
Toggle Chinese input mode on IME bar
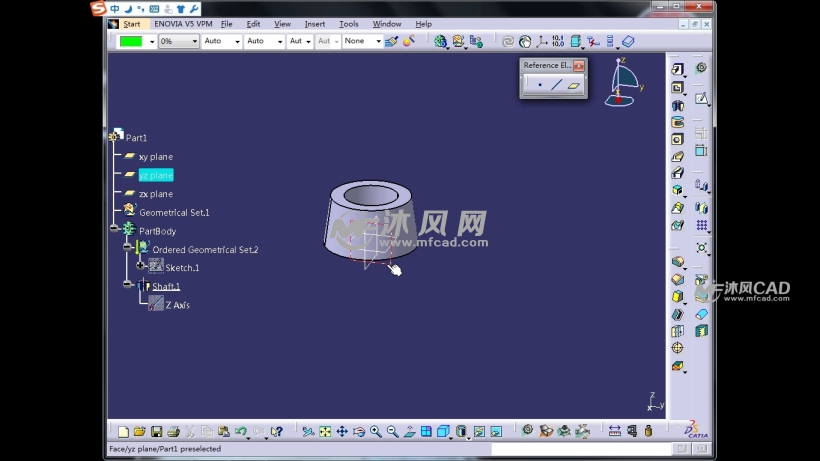pyautogui.click(x=115, y=9)
